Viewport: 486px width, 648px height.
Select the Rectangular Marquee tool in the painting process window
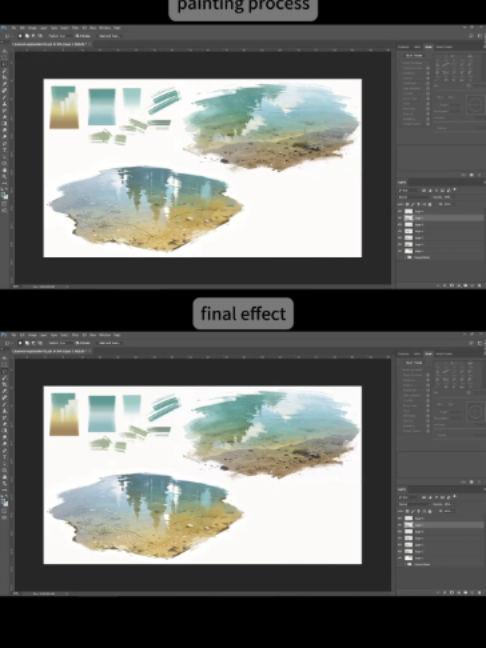coord(5,57)
